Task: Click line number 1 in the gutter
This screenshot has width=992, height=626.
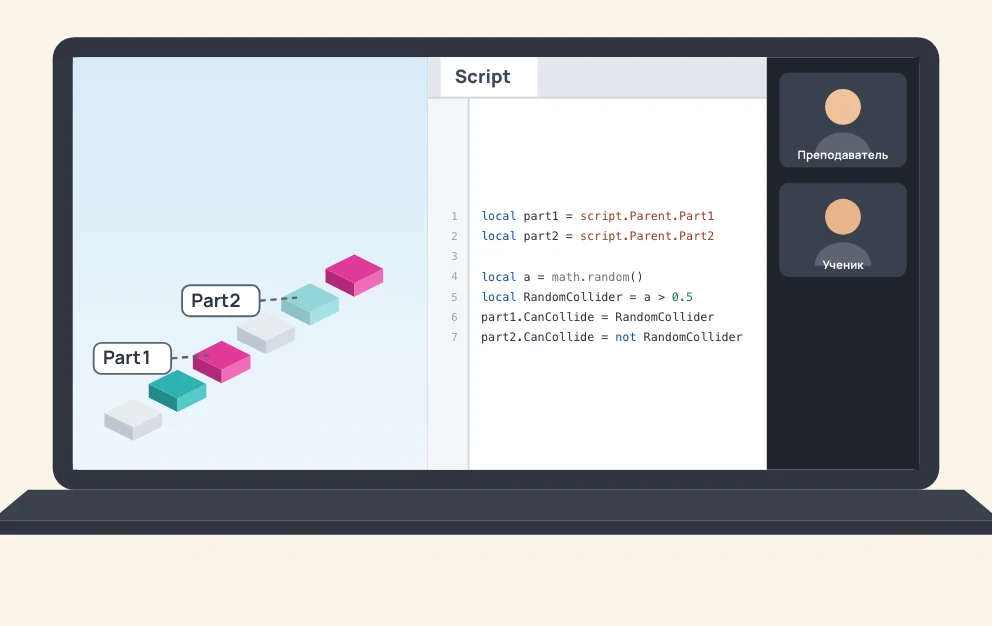Action: [x=454, y=216]
